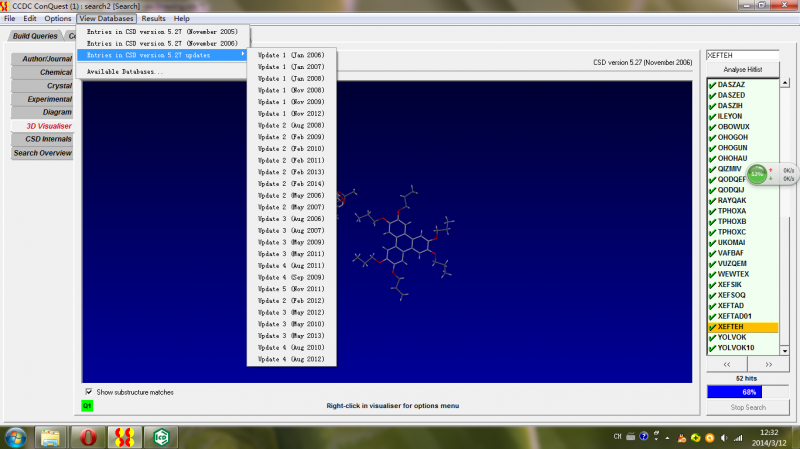Open the Crystal pane

pyautogui.click(x=42, y=86)
